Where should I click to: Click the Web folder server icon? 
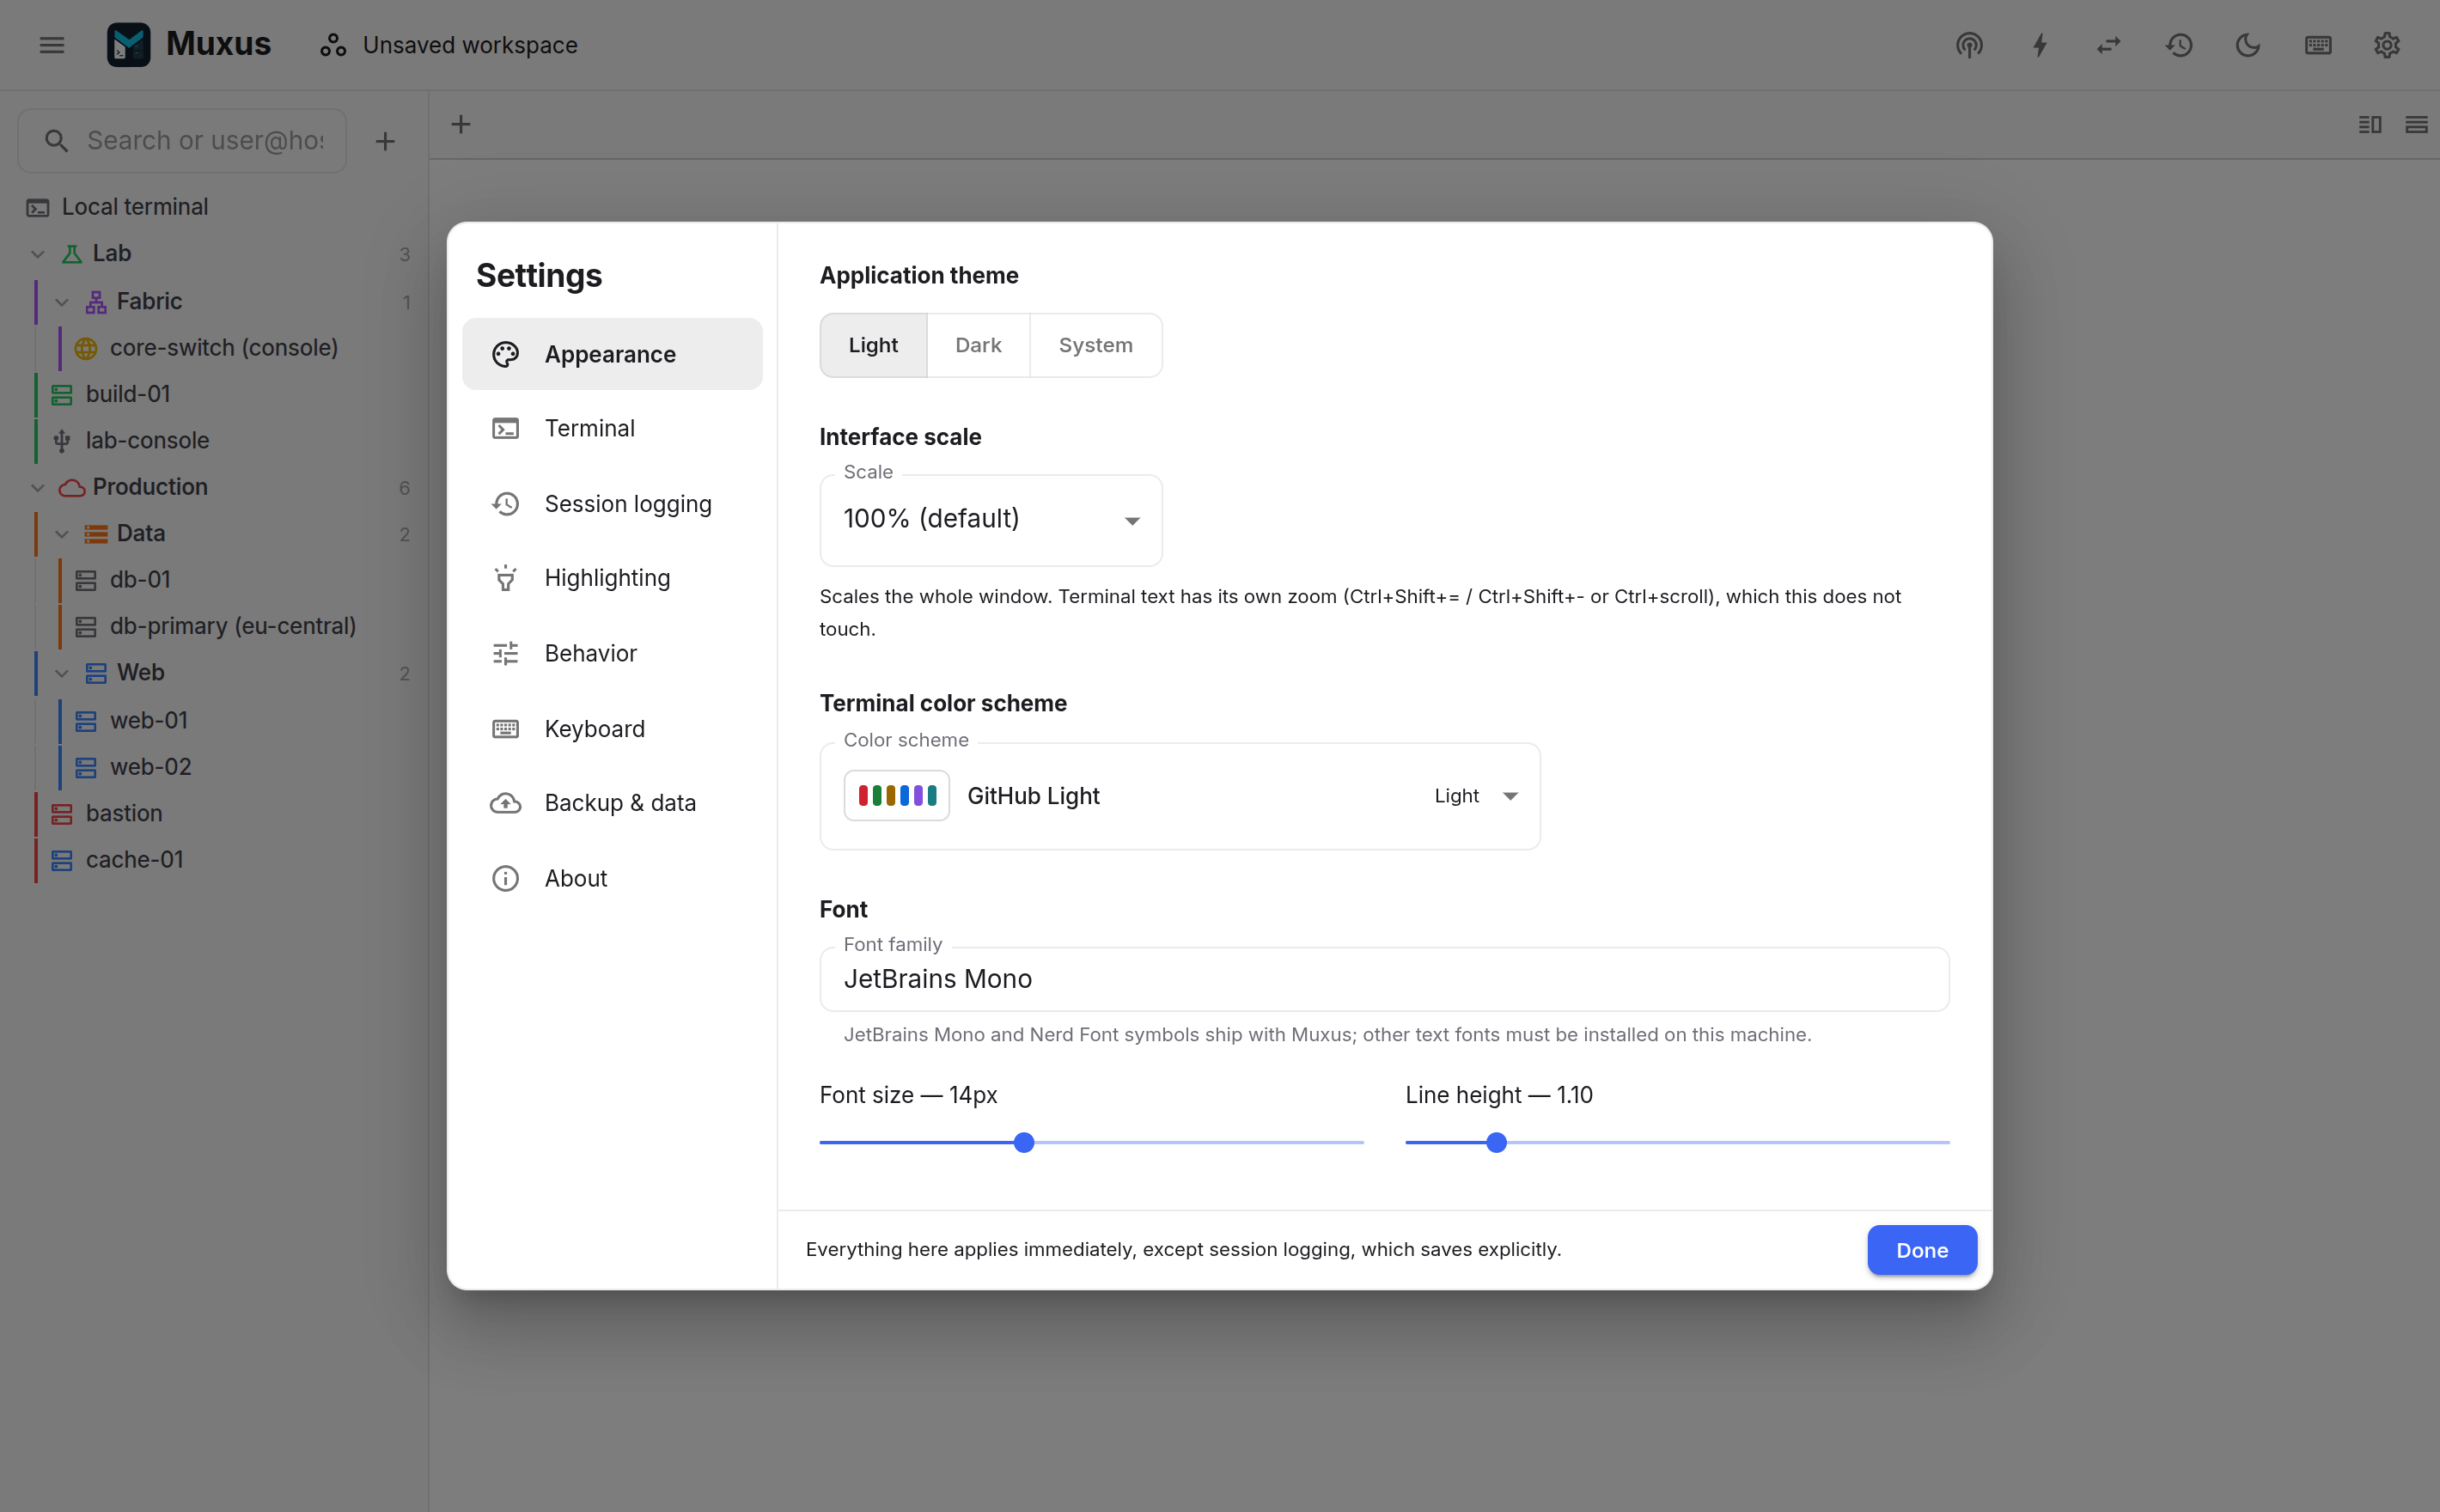click(96, 673)
